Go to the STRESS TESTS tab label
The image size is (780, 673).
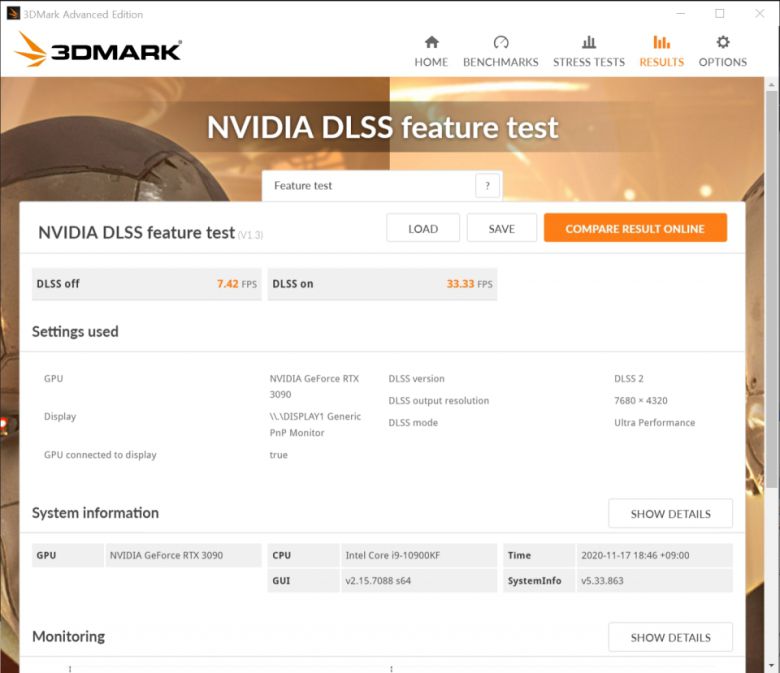point(589,62)
